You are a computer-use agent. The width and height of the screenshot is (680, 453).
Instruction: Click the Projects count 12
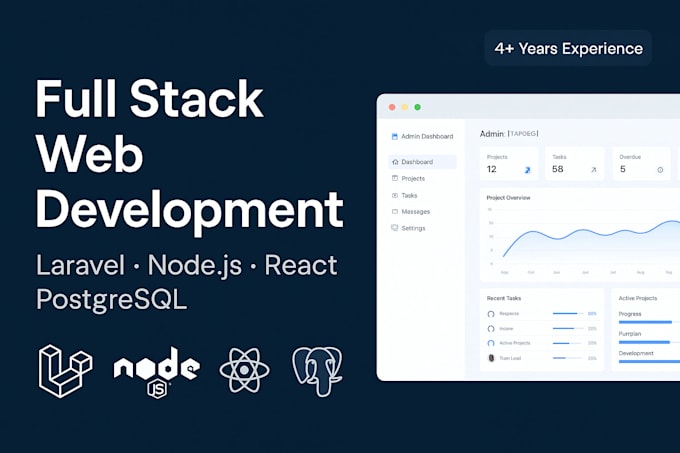(491, 169)
